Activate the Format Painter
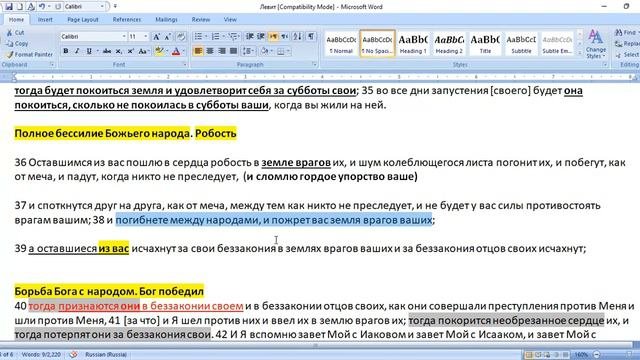This screenshot has width=640, height=360. coord(29,54)
